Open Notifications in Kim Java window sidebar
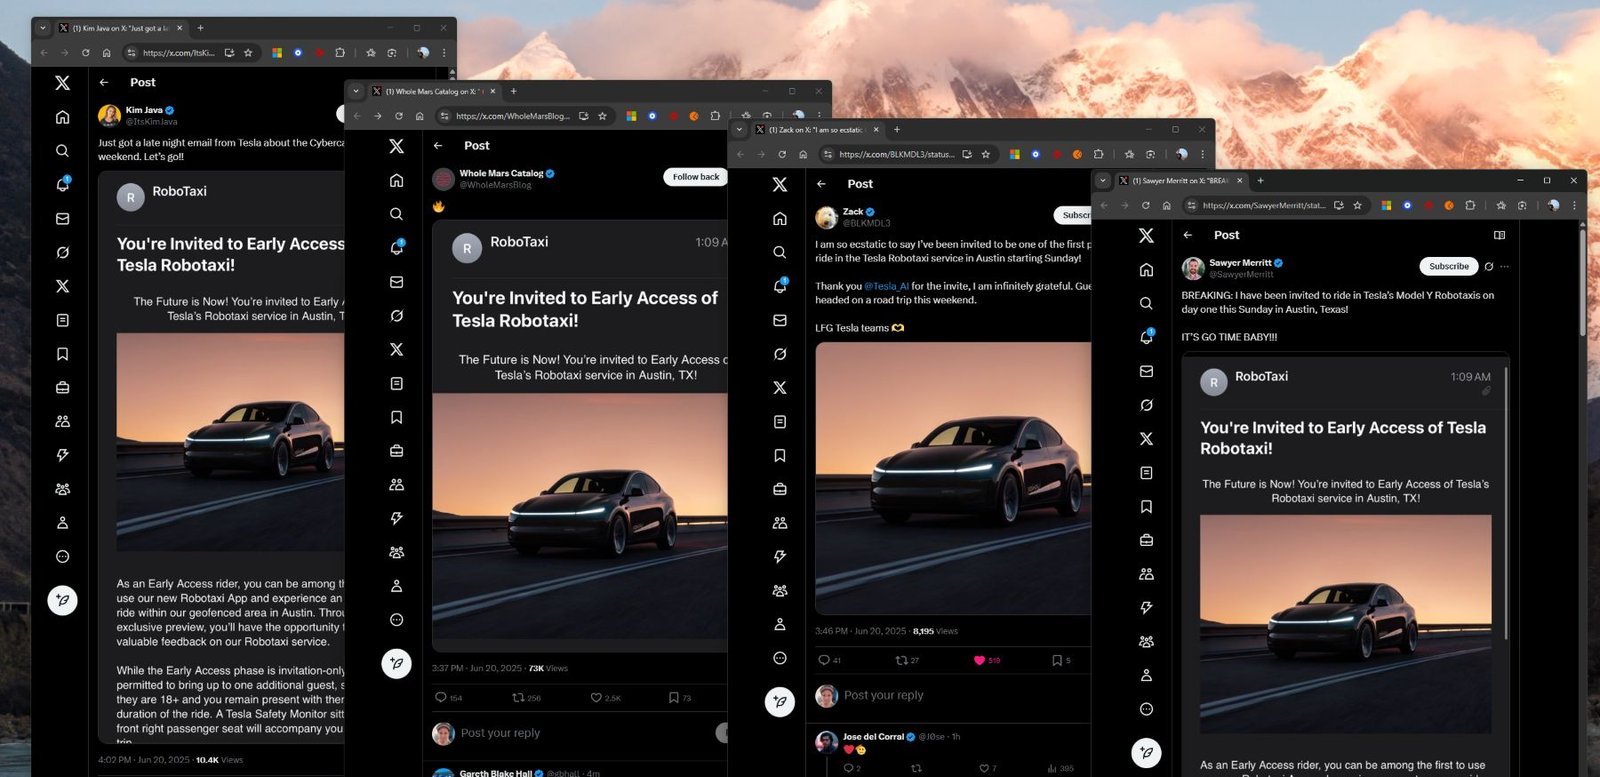 (x=62, y=185)
